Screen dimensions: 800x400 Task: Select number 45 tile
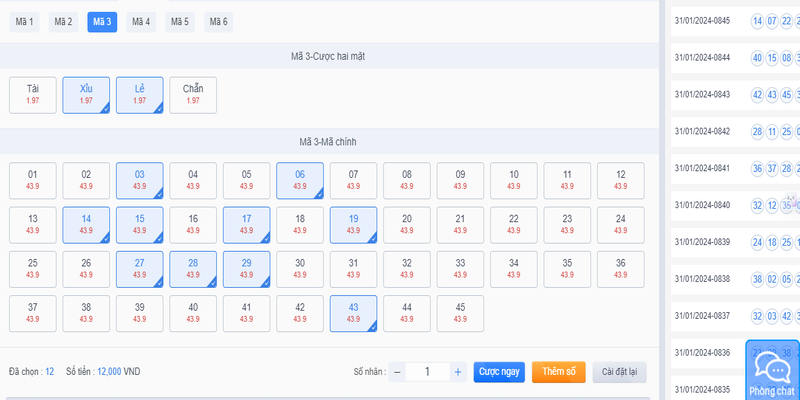[x=460, y=313]
